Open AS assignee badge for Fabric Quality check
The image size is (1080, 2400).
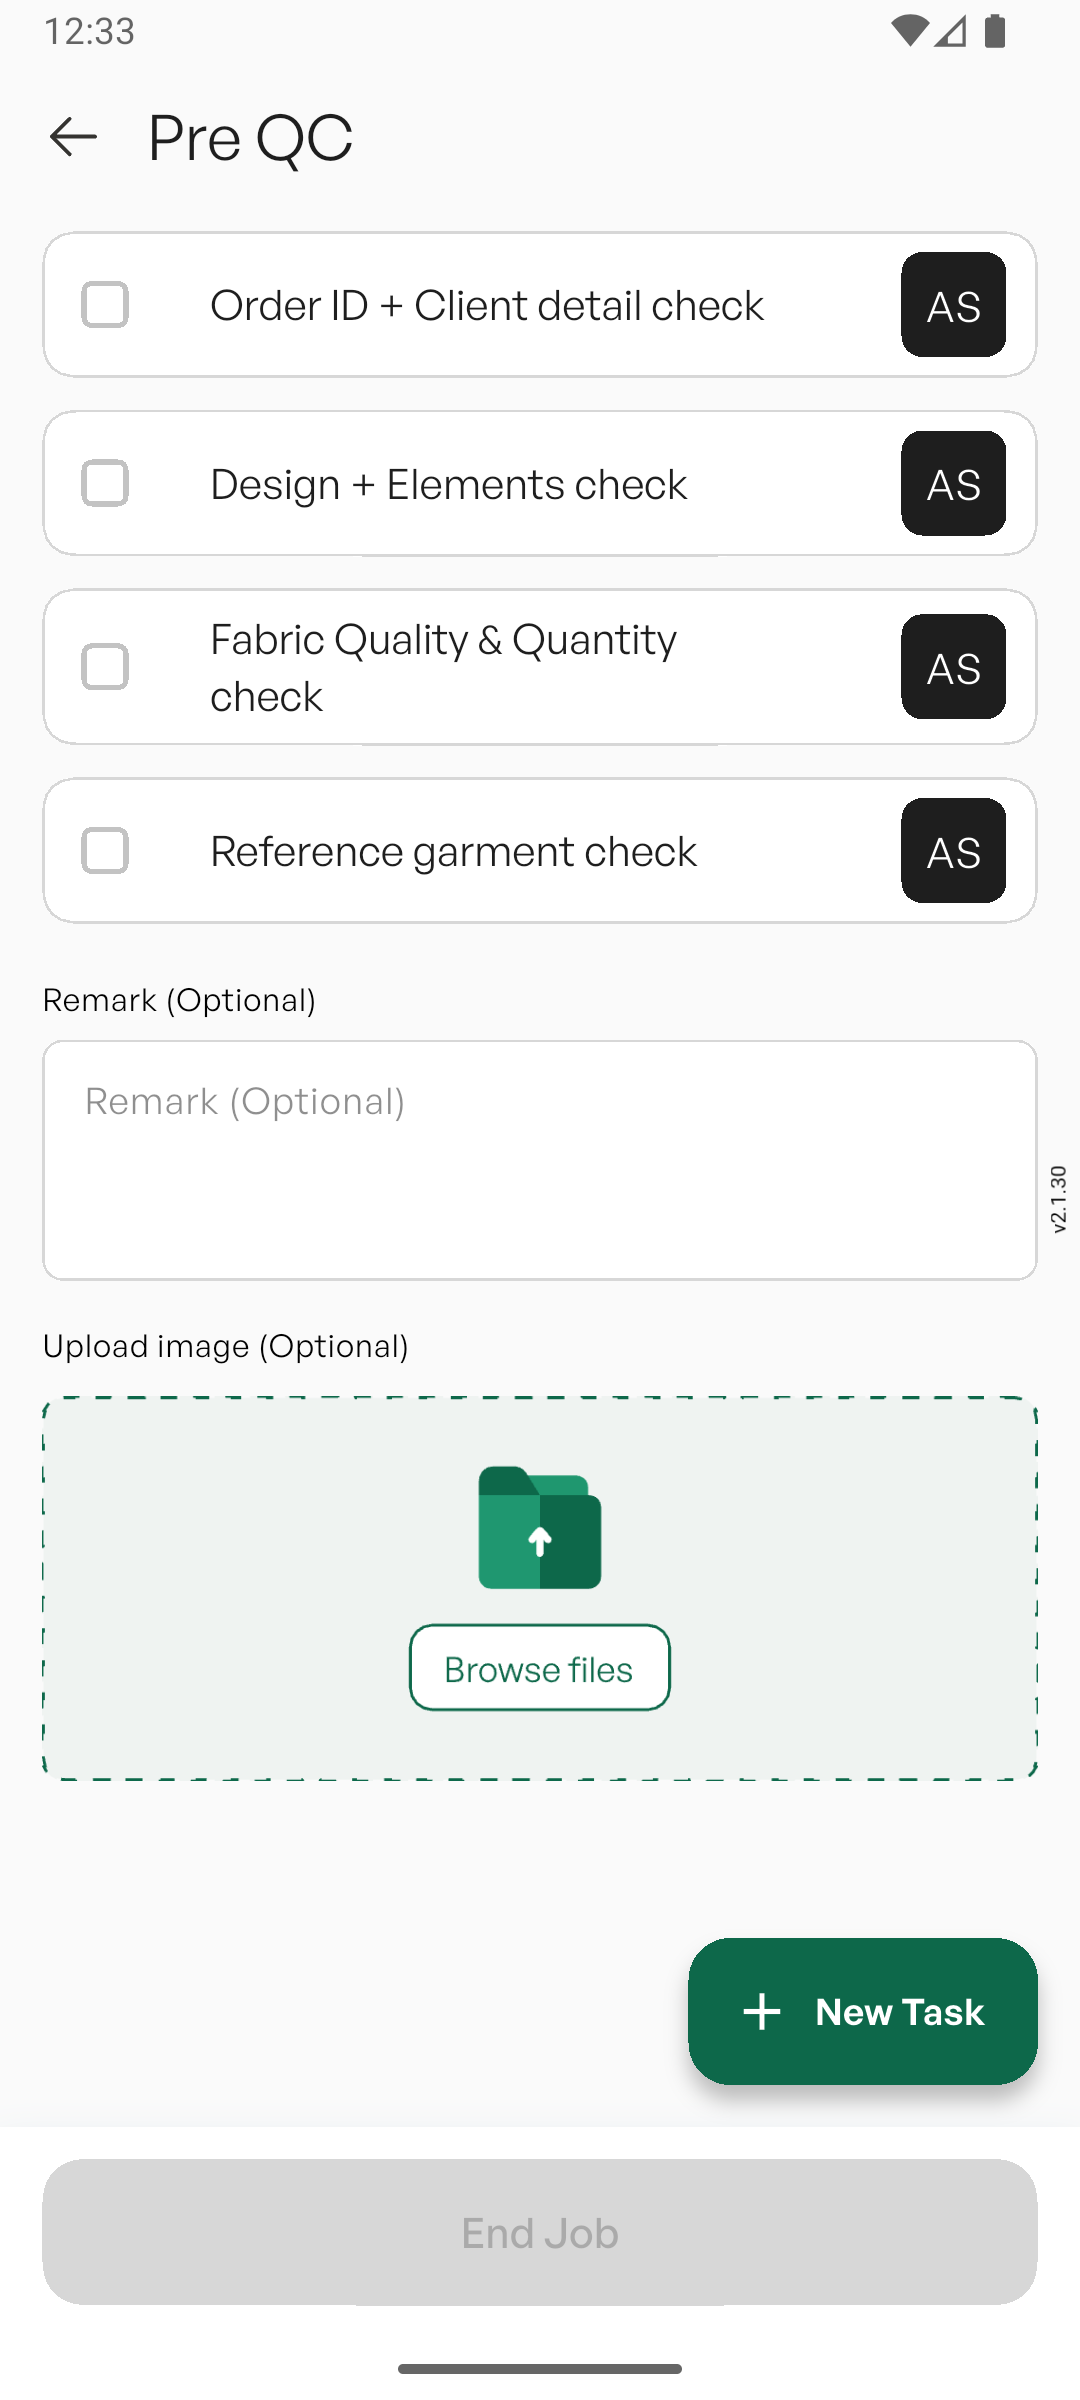click(953, 667)
